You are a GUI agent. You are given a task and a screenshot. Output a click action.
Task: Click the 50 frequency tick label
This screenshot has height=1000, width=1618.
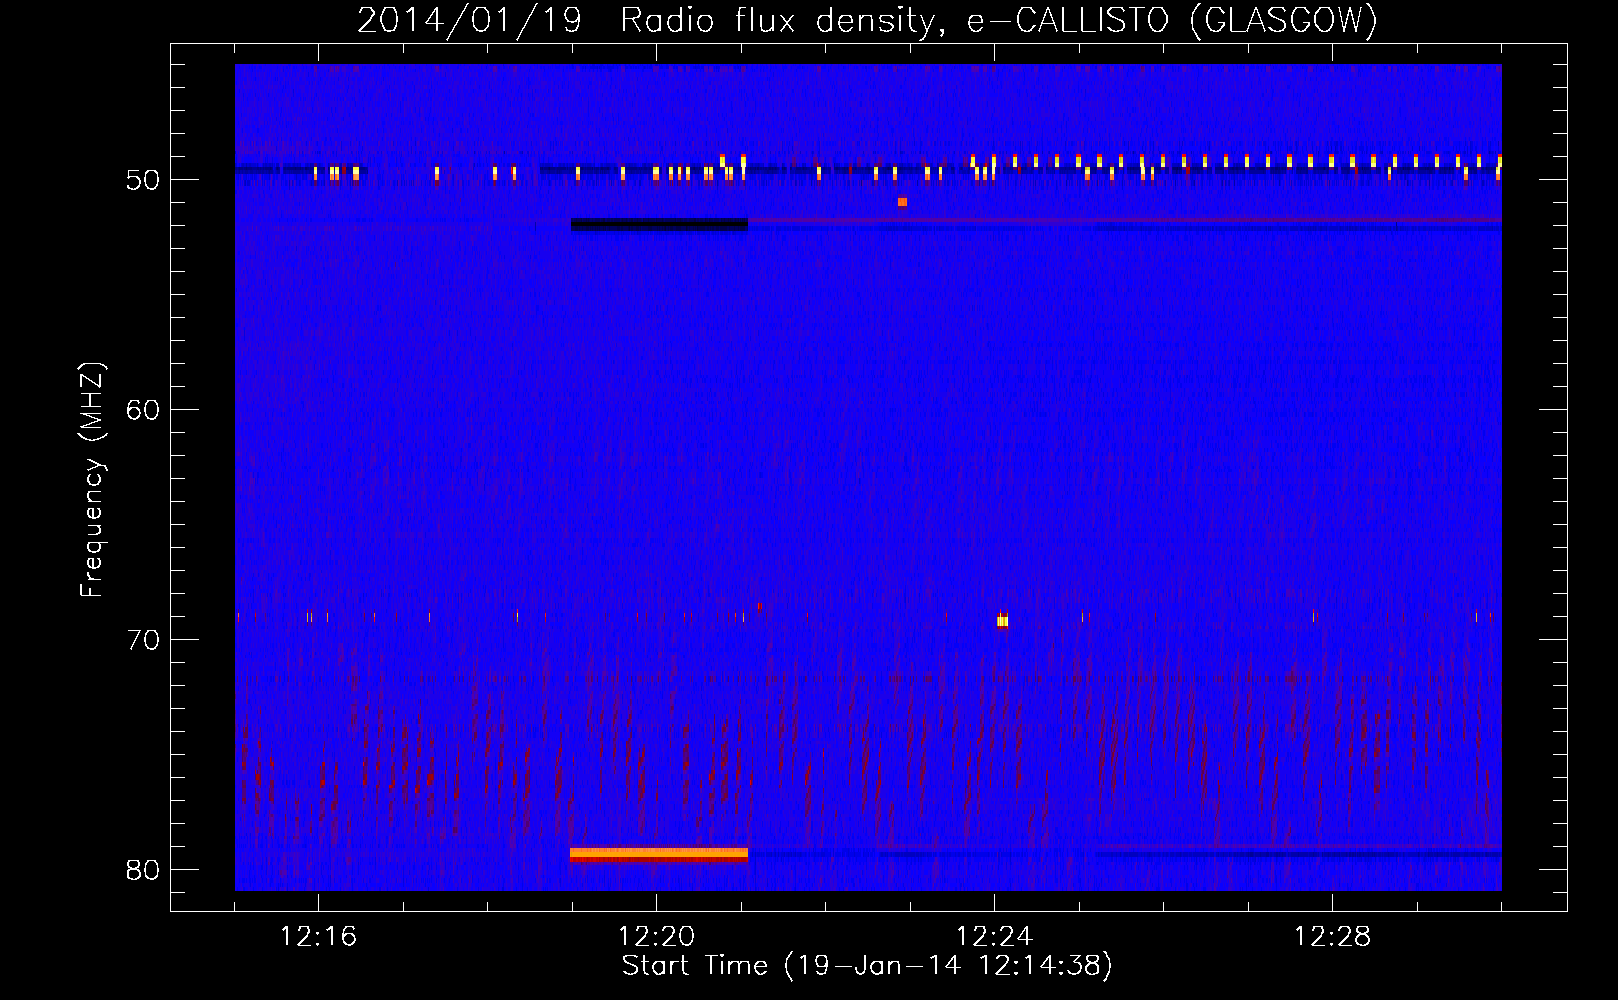[143, 180]
